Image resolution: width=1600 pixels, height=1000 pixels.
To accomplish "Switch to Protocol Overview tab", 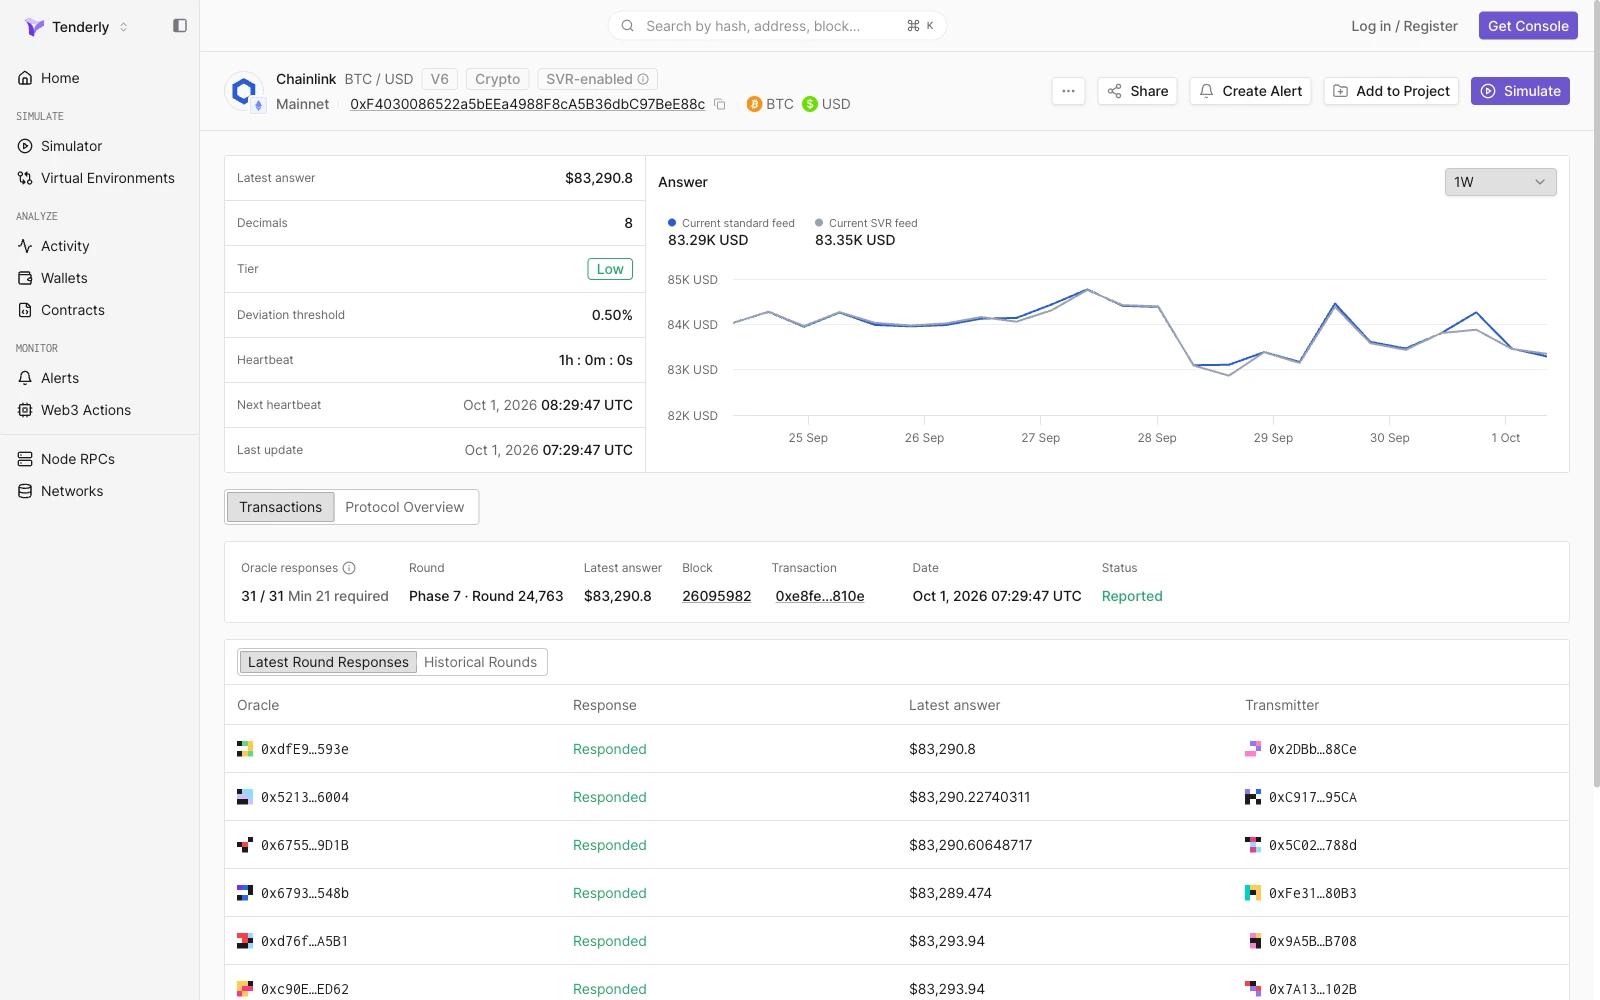I will pyautogui.click(x=405, y=507).
